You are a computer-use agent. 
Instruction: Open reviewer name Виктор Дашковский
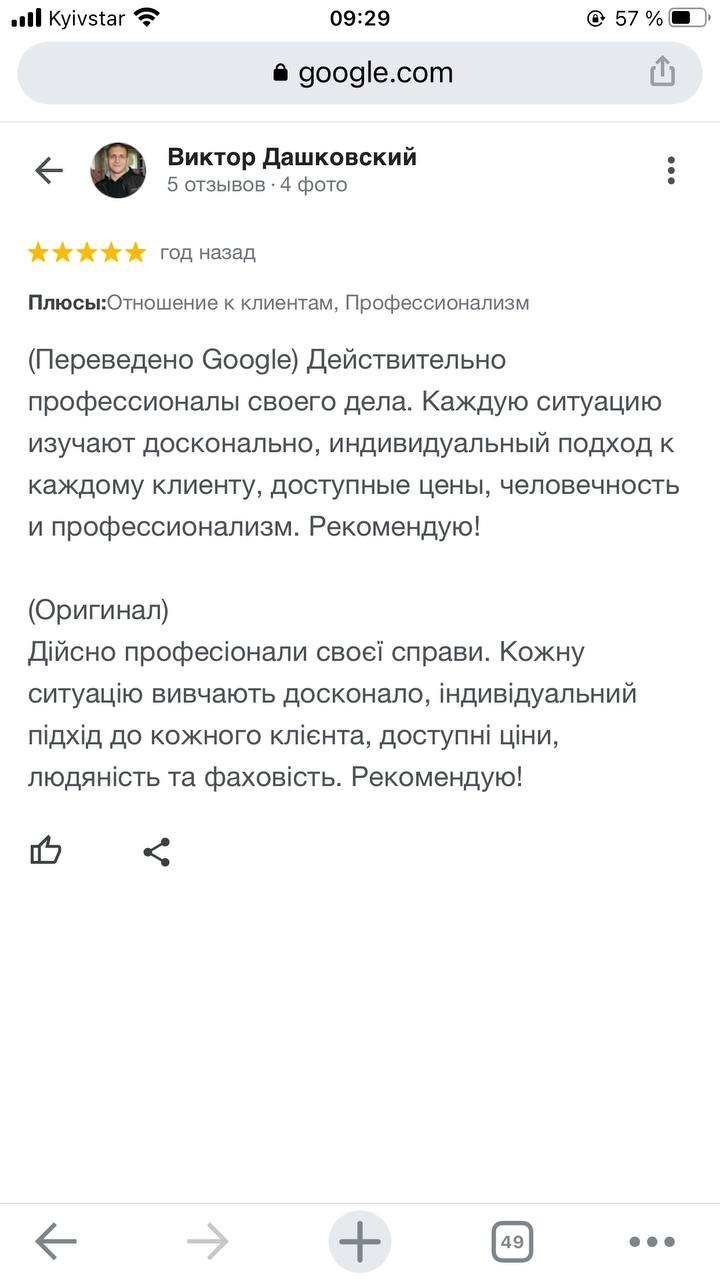point(292,157)
